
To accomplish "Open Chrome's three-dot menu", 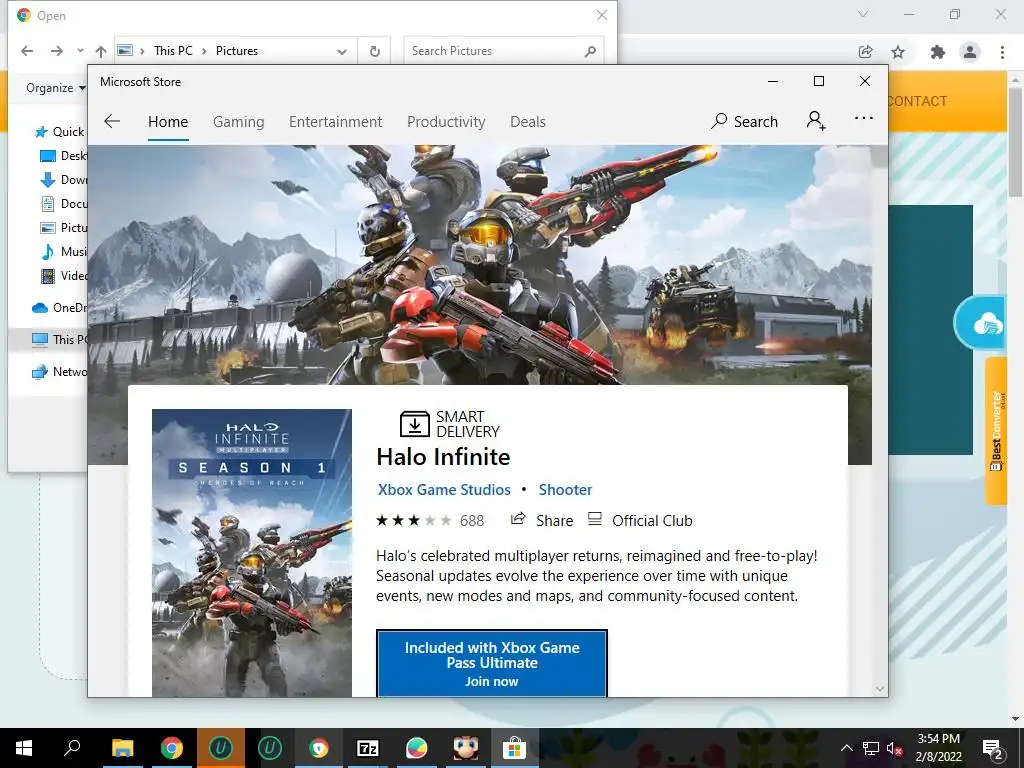I will tap(1002, 52).
